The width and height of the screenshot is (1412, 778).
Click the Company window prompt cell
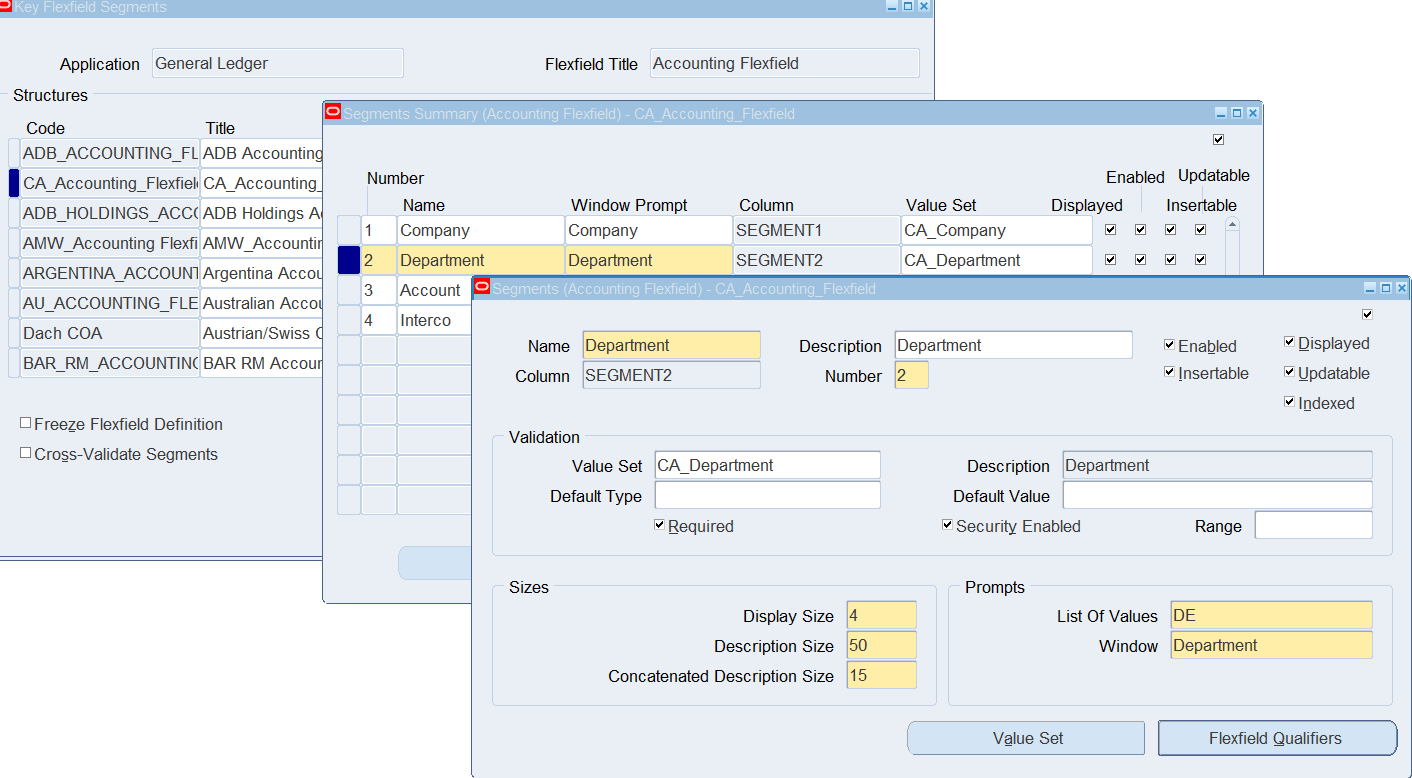pos(649,230)
